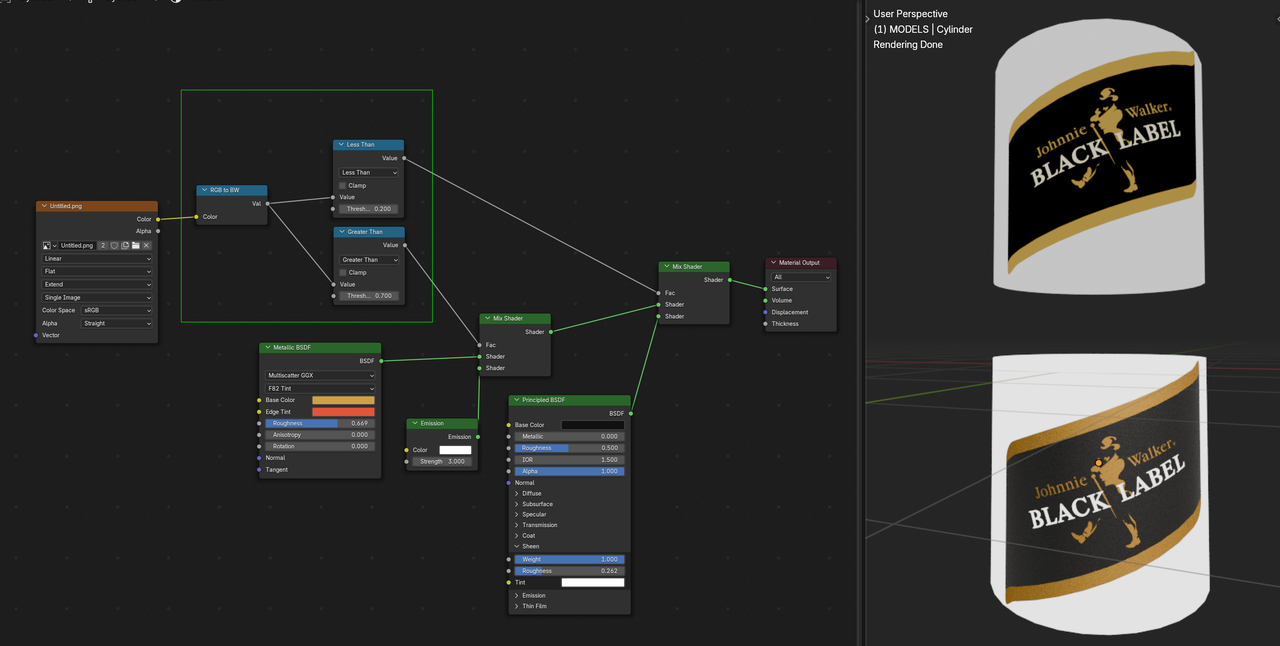Click the Untitled.png image name field

77,245
